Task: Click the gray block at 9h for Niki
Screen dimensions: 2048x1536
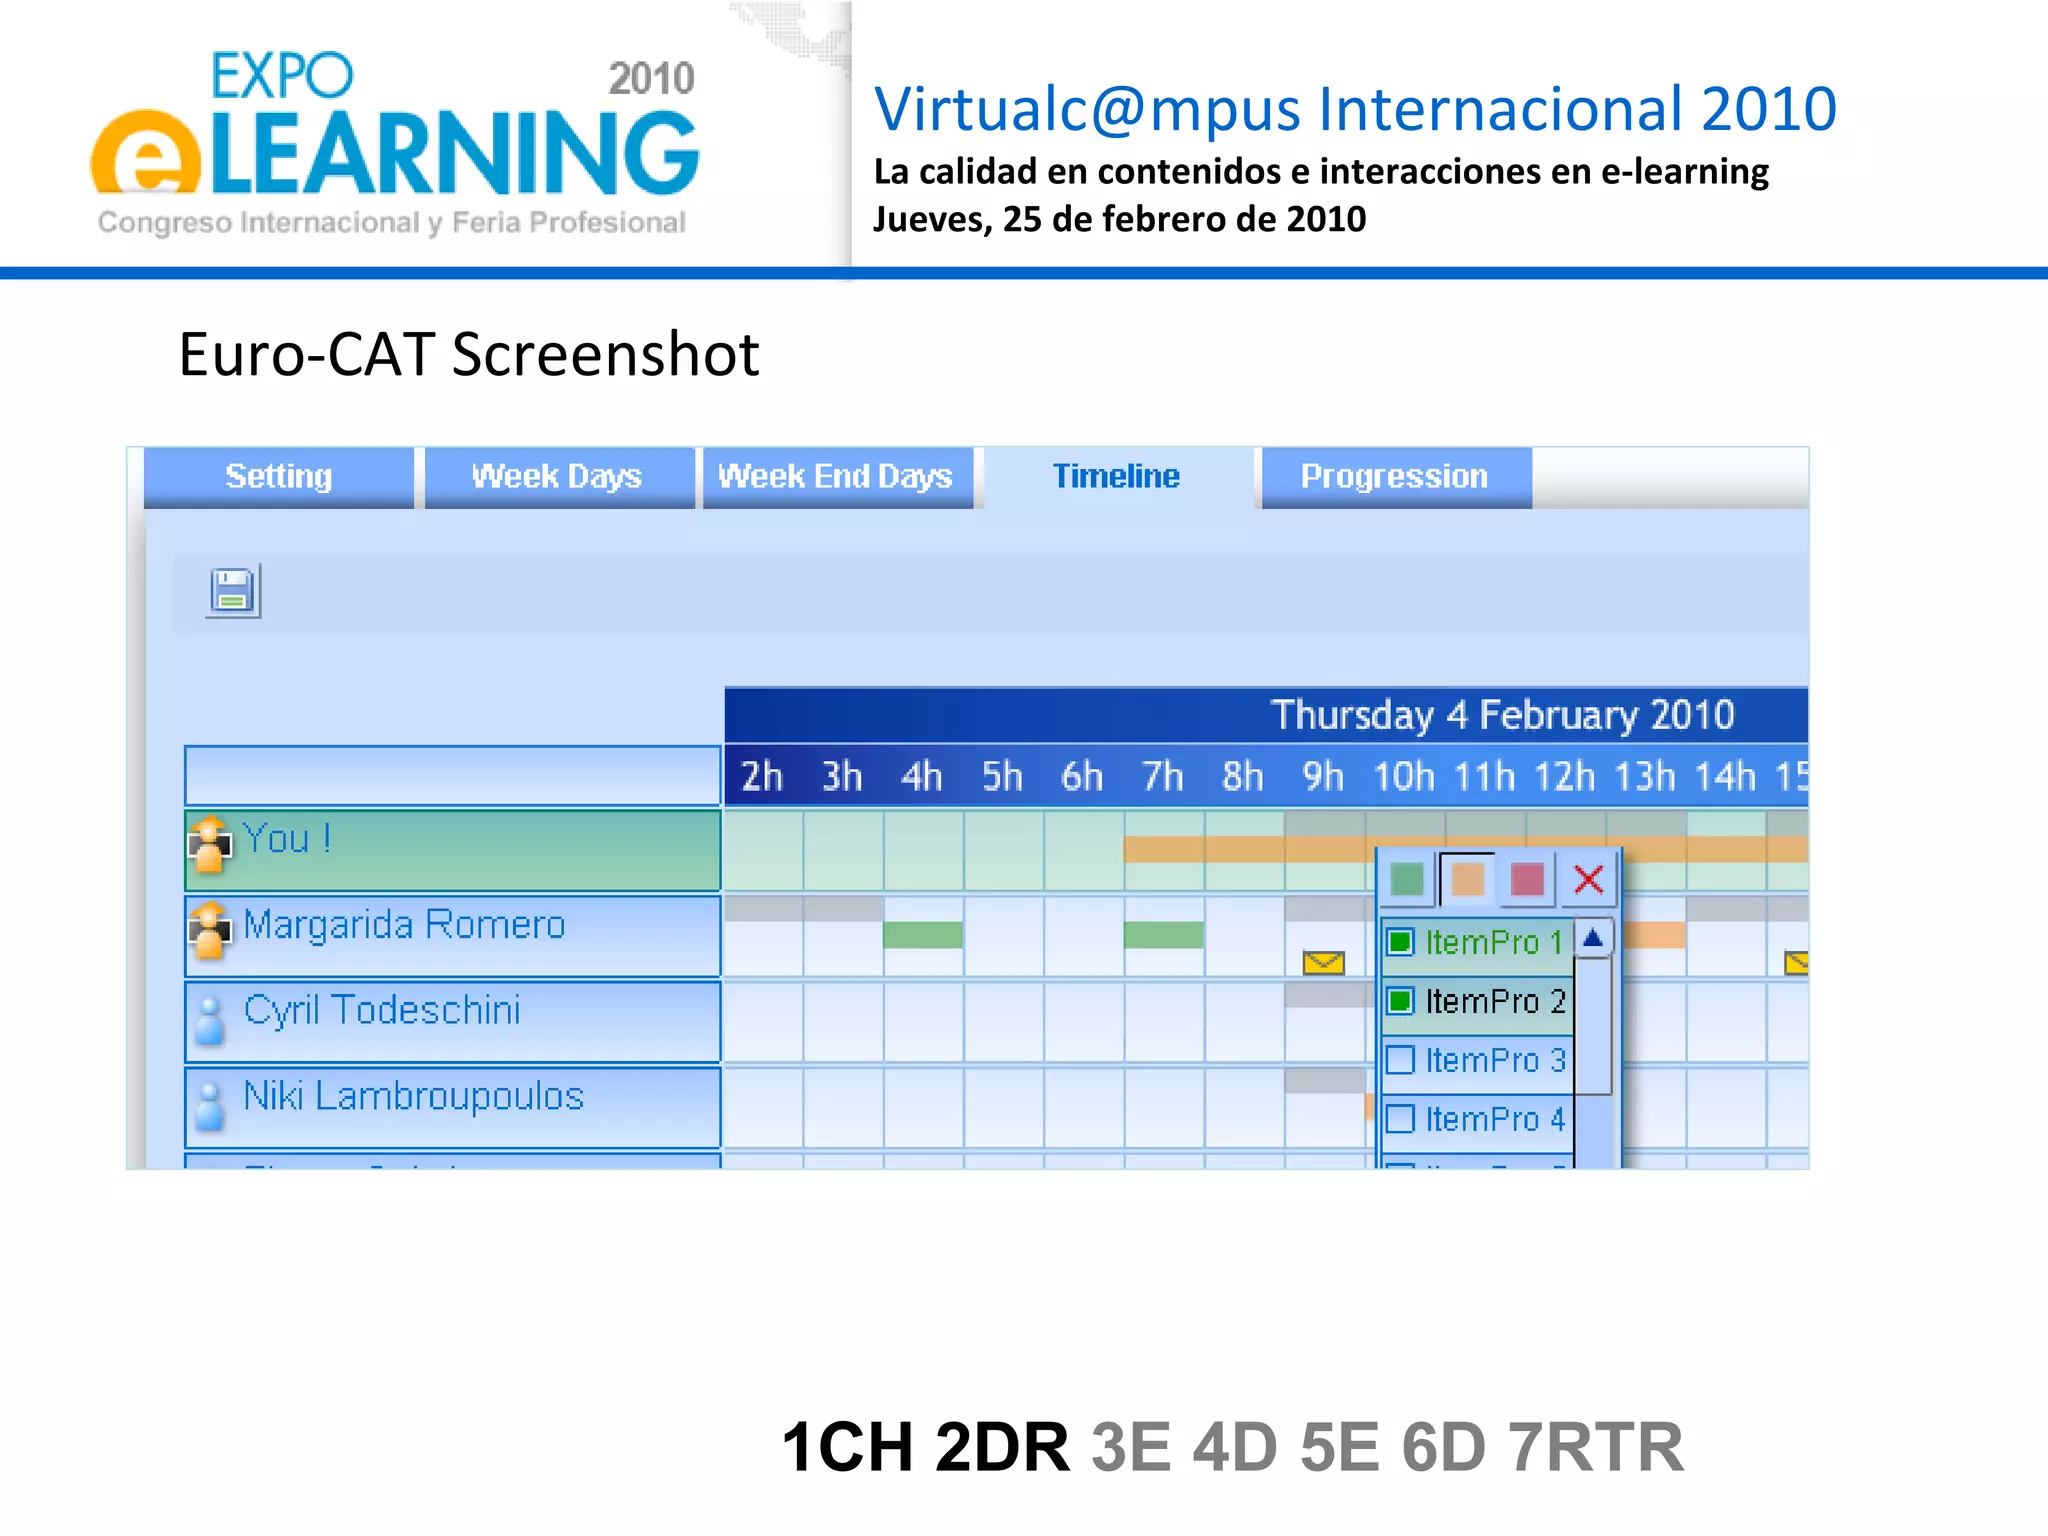Action: tap(1325, 1081)
